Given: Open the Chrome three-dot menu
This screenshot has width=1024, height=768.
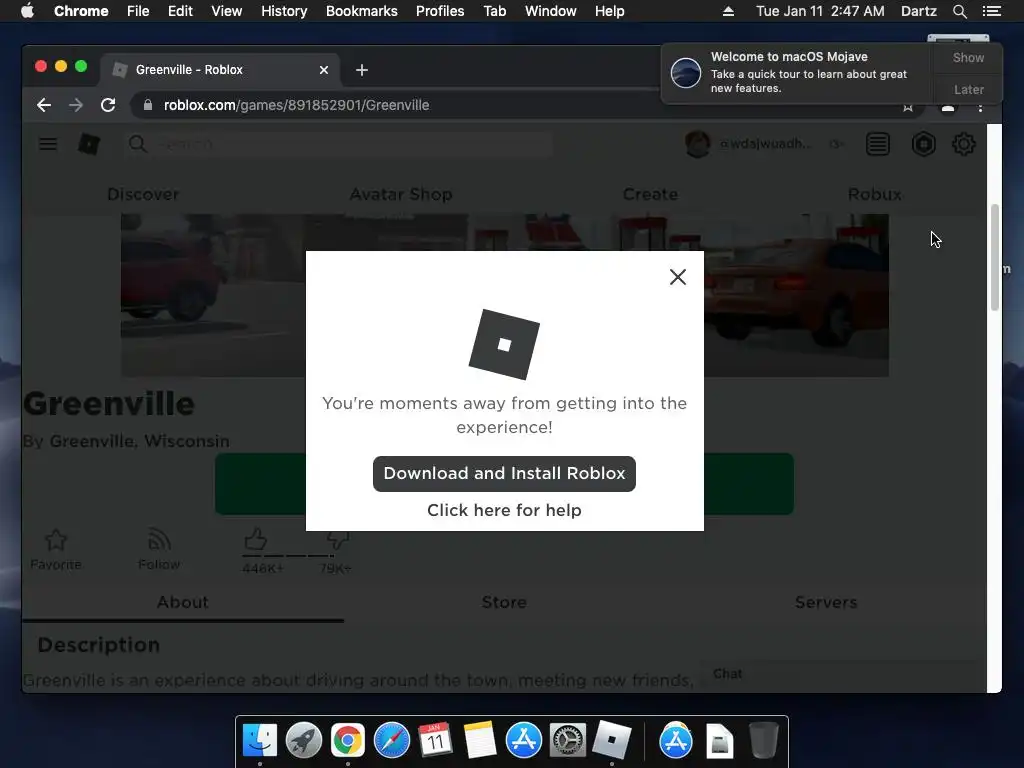Looking at the screenshot, I should point(980,108).
